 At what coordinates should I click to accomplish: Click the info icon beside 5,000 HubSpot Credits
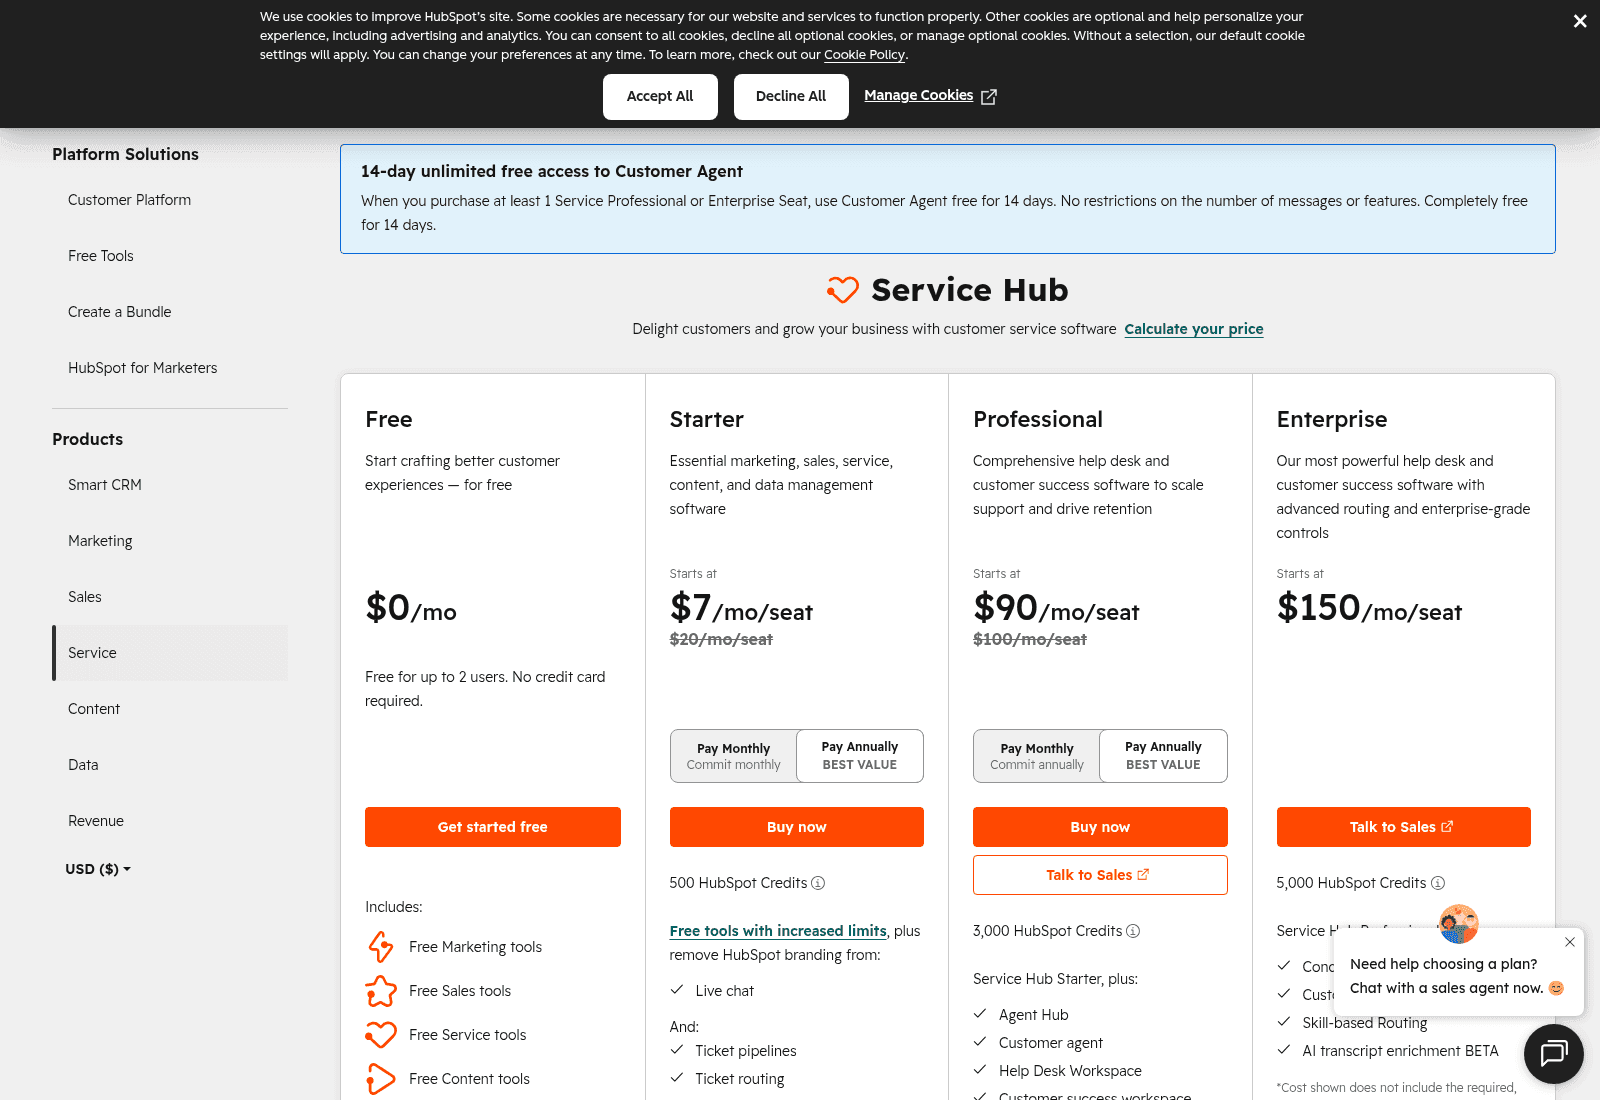point(1438,883)
